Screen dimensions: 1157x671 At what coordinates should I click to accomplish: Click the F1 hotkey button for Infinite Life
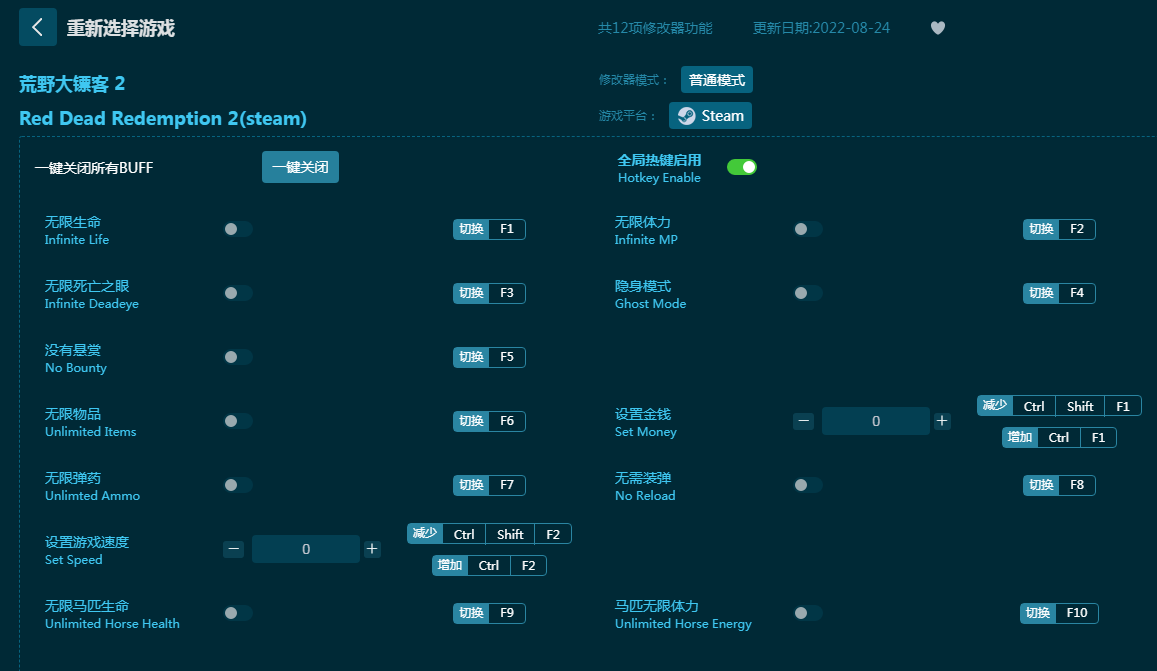[489, 229]
